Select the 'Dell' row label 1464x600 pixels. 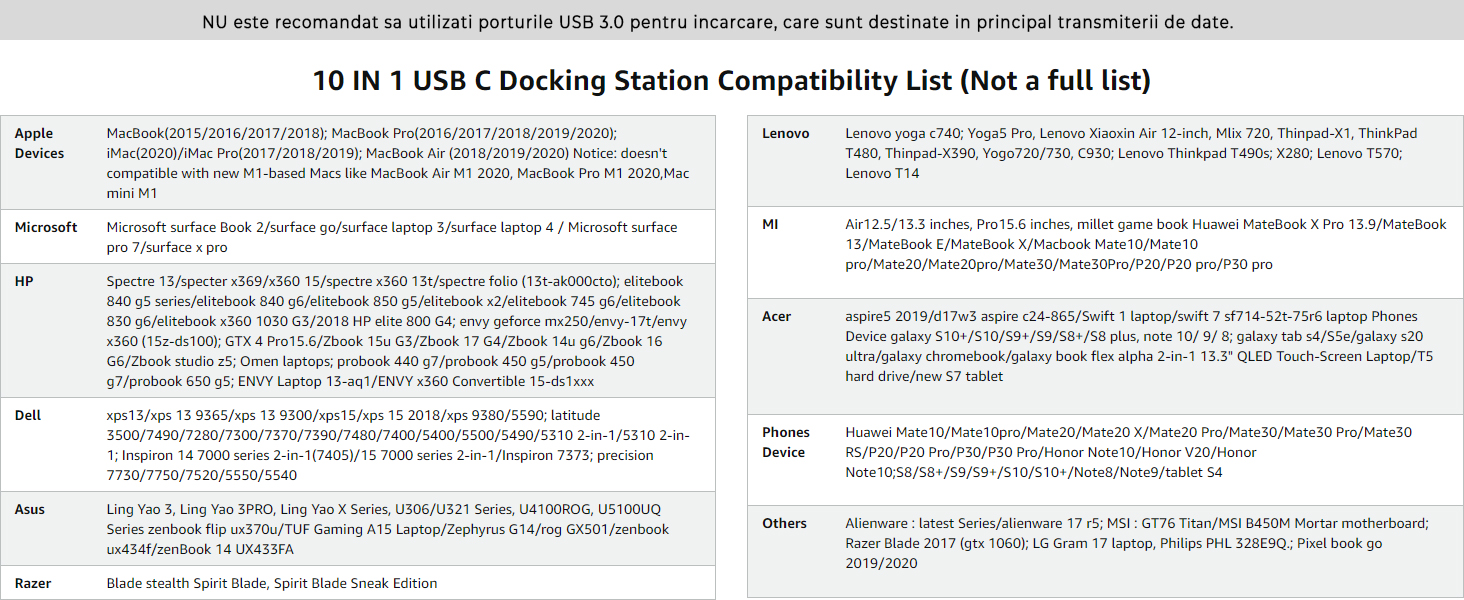pos(28,415)
